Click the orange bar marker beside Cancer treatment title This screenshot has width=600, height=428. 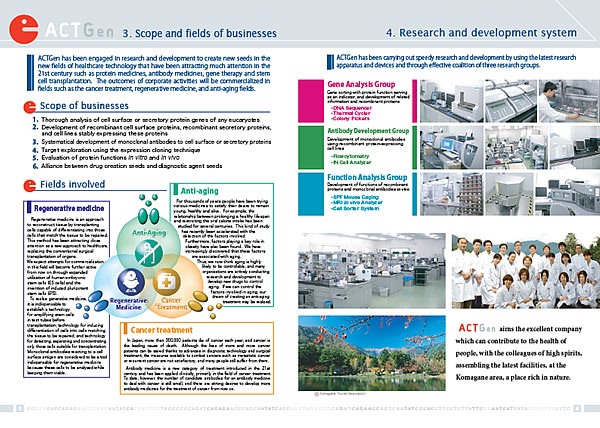(124, 329)
